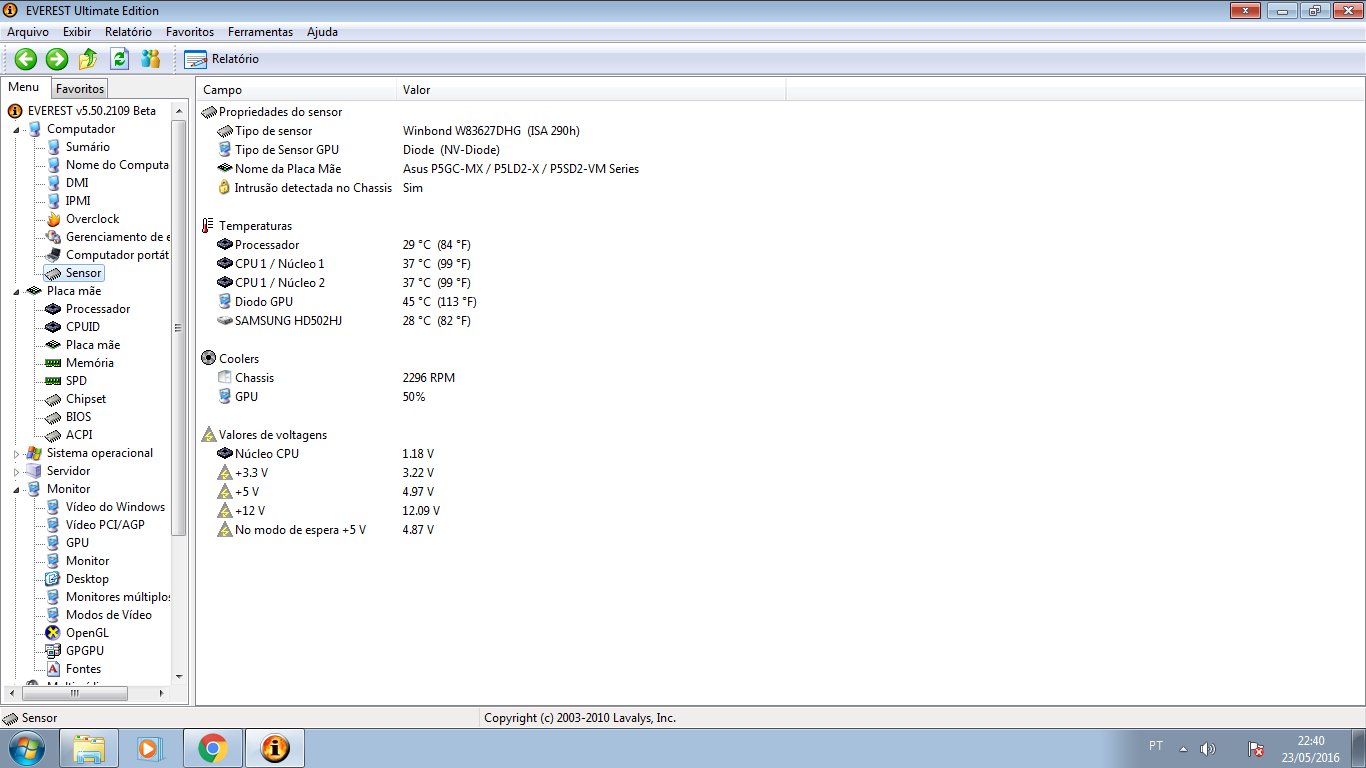
Task: Click the green Forward arrow toolbar icon
Action: [57, 59]
